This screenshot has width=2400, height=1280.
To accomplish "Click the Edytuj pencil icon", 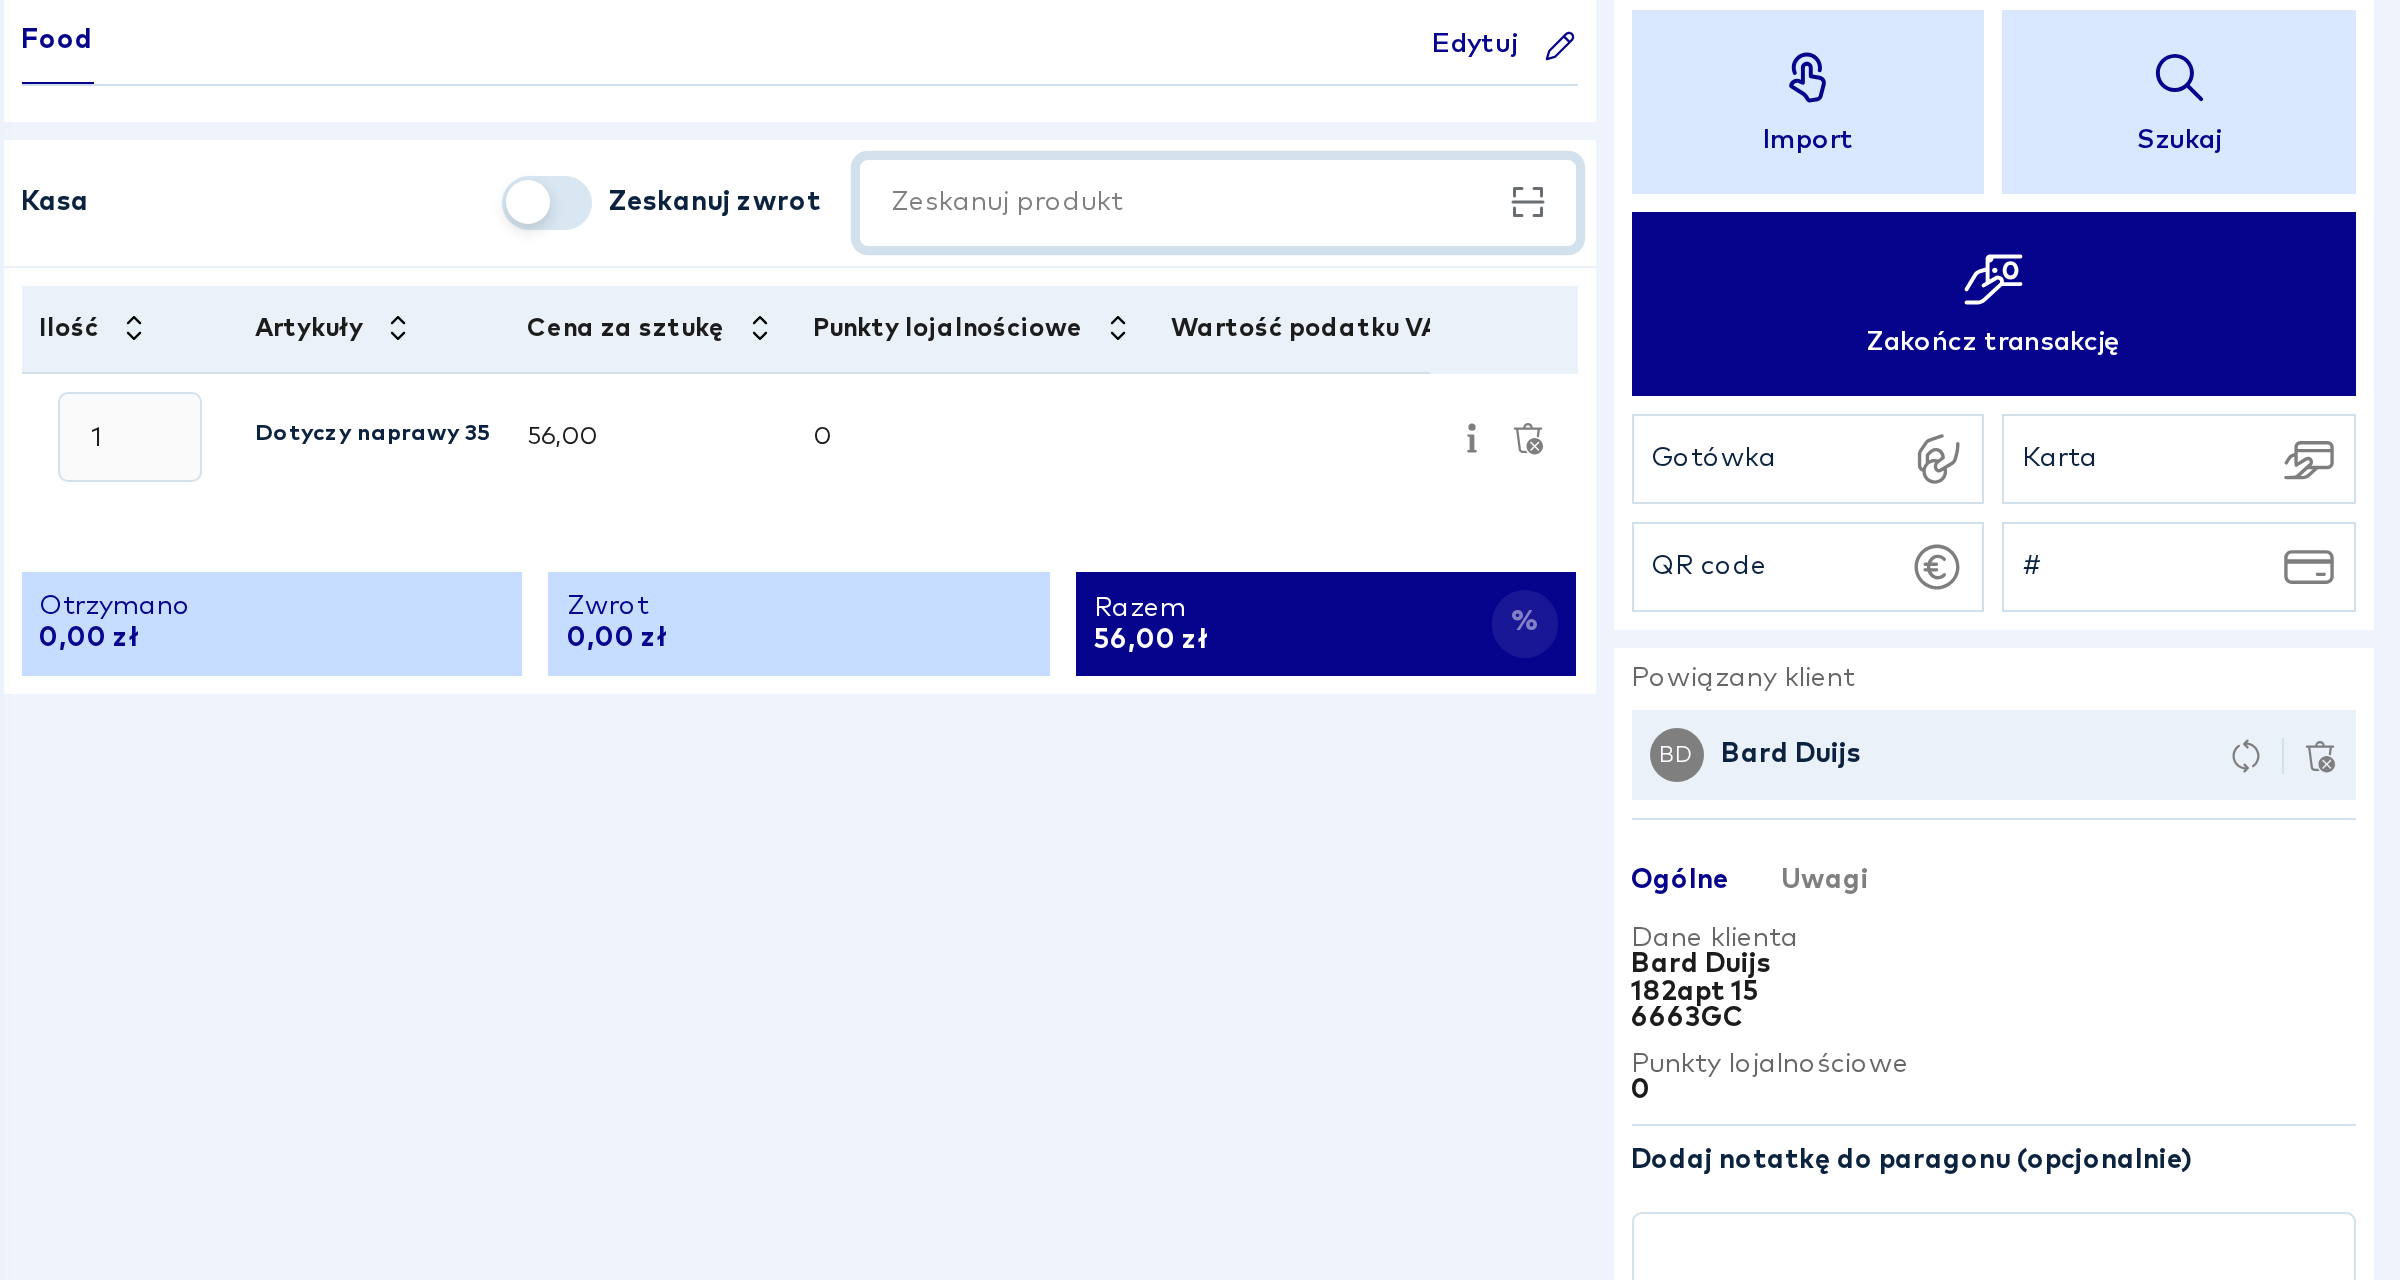I will point(1560,46).
